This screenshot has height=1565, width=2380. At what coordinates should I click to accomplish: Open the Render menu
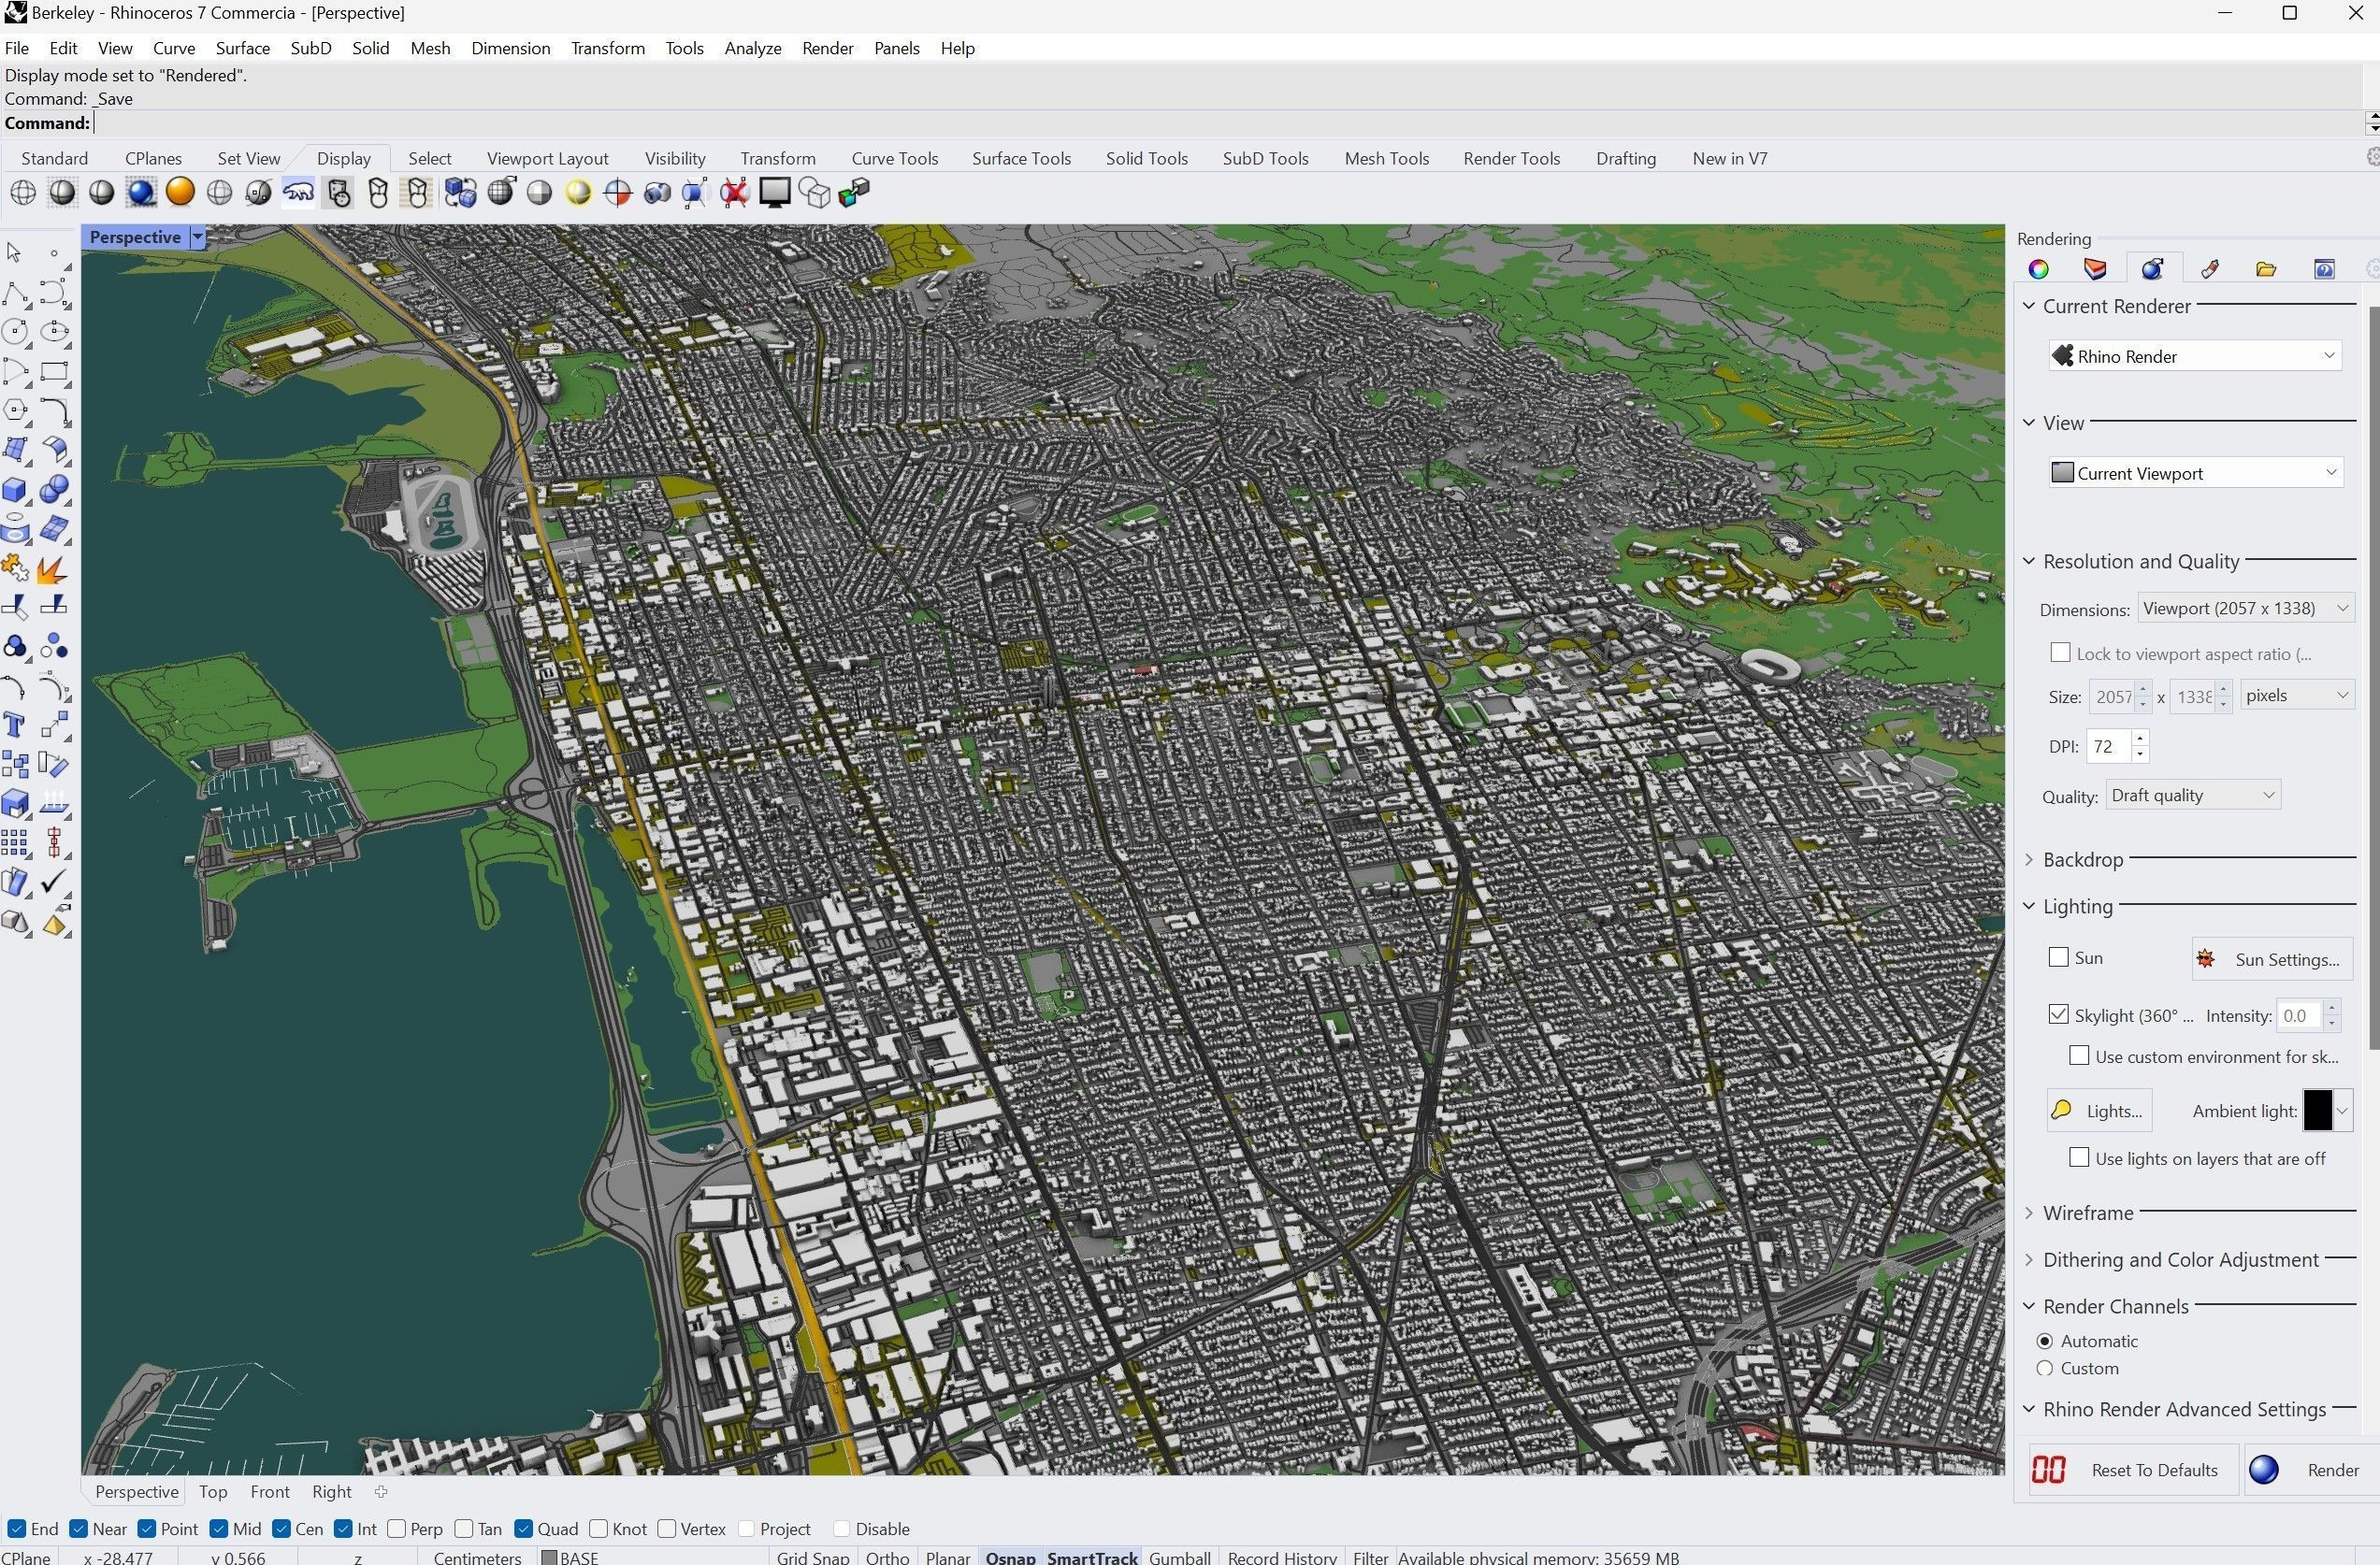coord(827,48)
